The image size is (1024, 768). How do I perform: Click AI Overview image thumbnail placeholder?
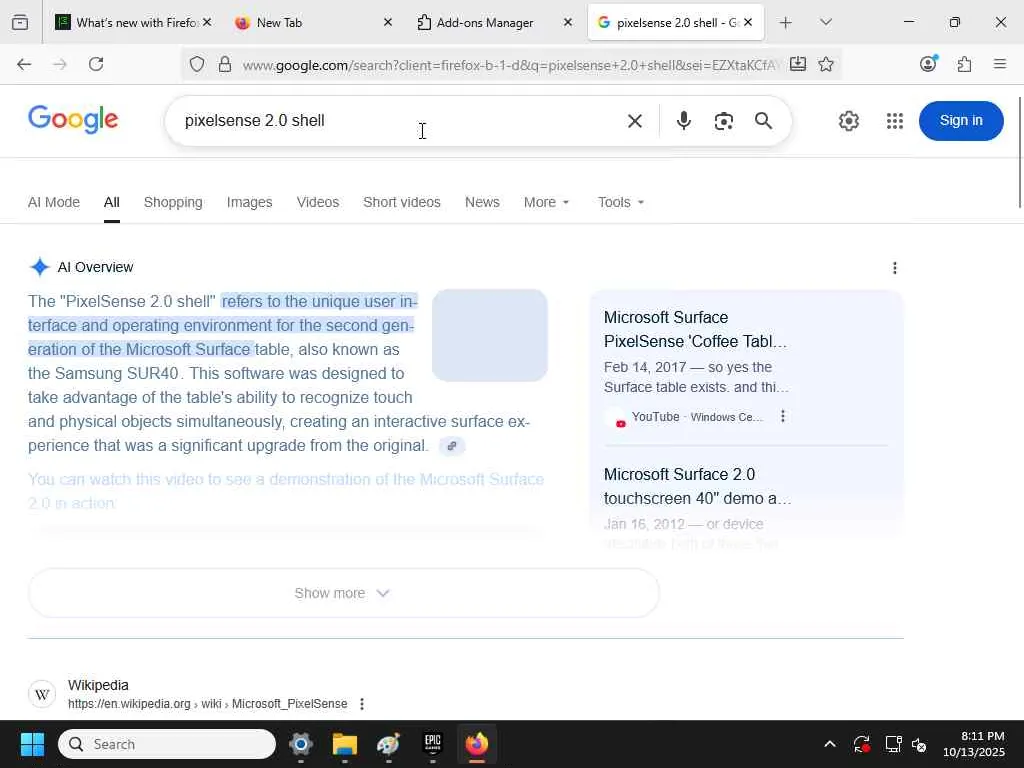490,336
